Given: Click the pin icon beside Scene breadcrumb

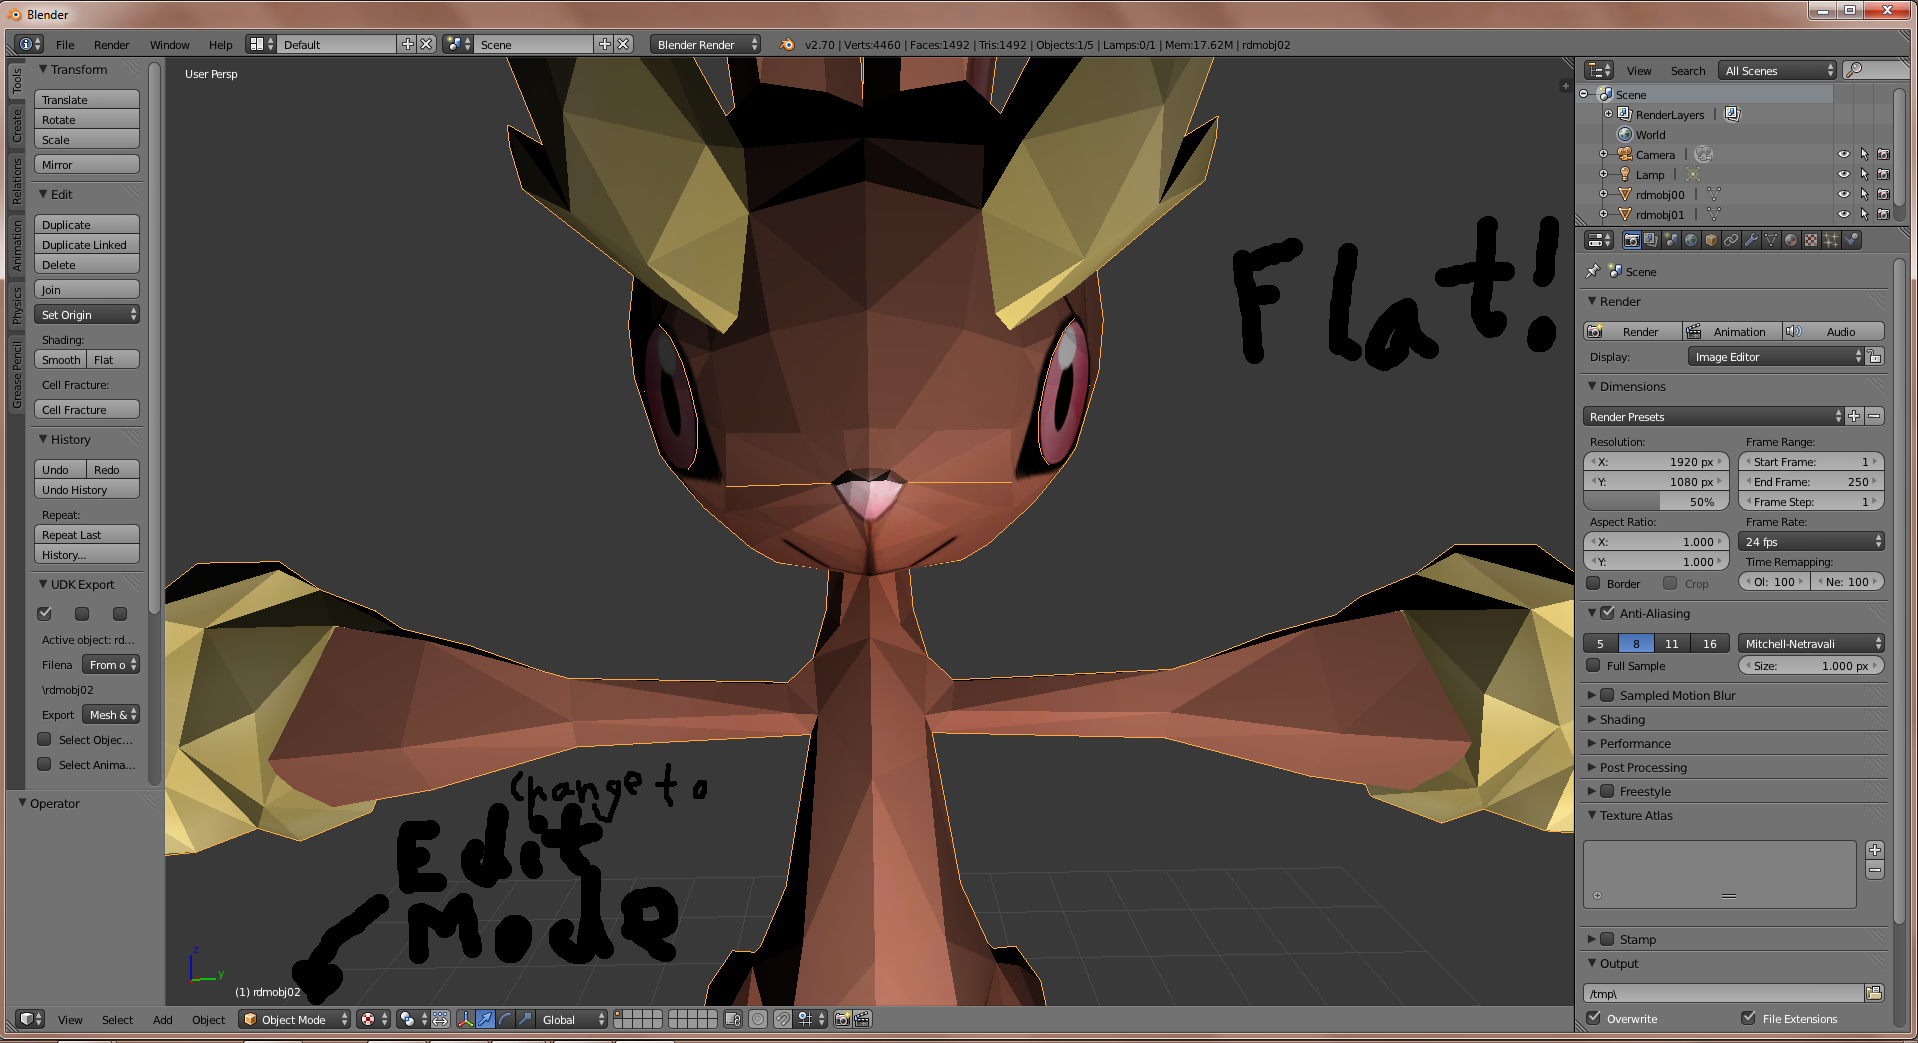Looking at the screenshot, I should tap(1593, 271).
